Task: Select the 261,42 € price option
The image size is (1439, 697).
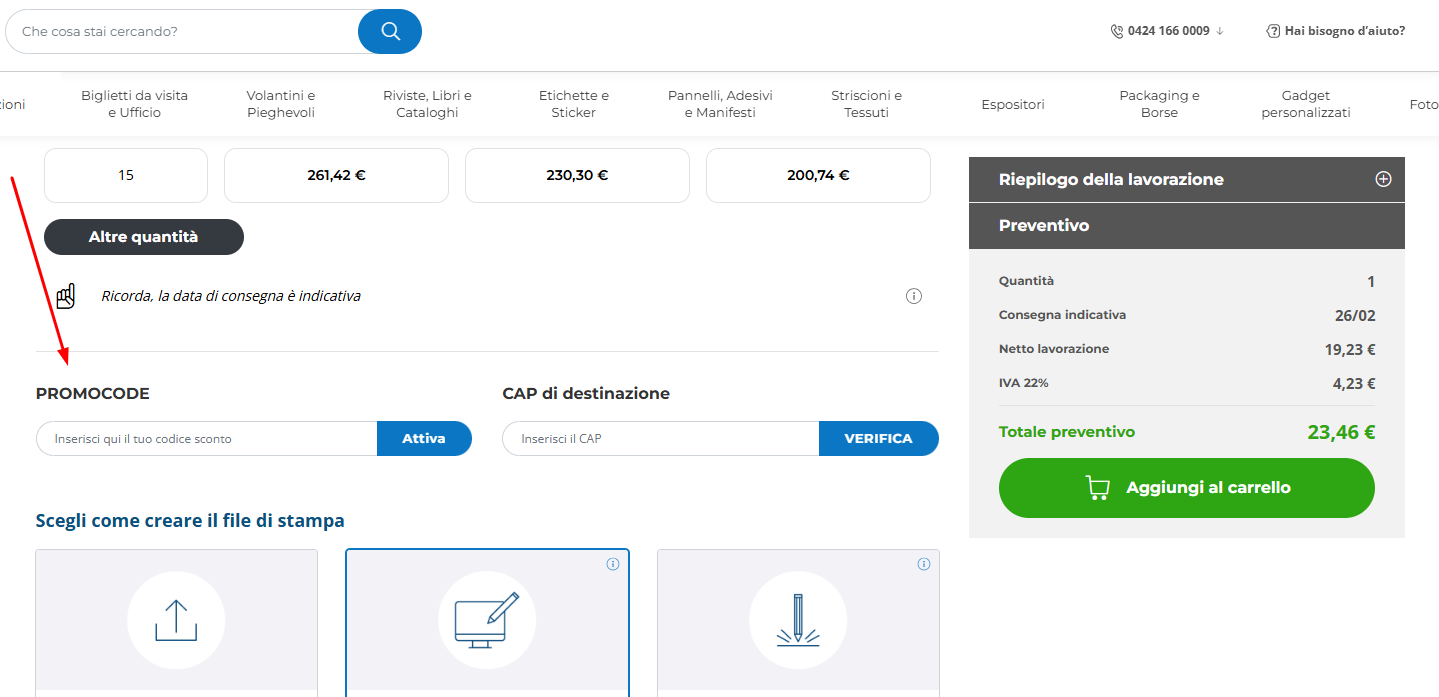Action: click(336, 175)
